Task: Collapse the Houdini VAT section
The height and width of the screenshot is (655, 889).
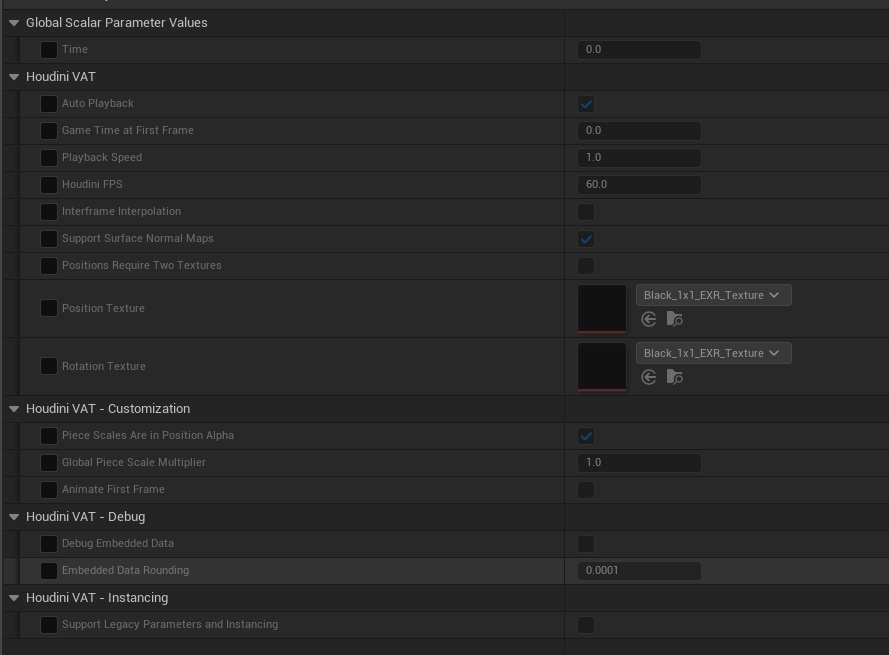Action: tap(14, 77)
